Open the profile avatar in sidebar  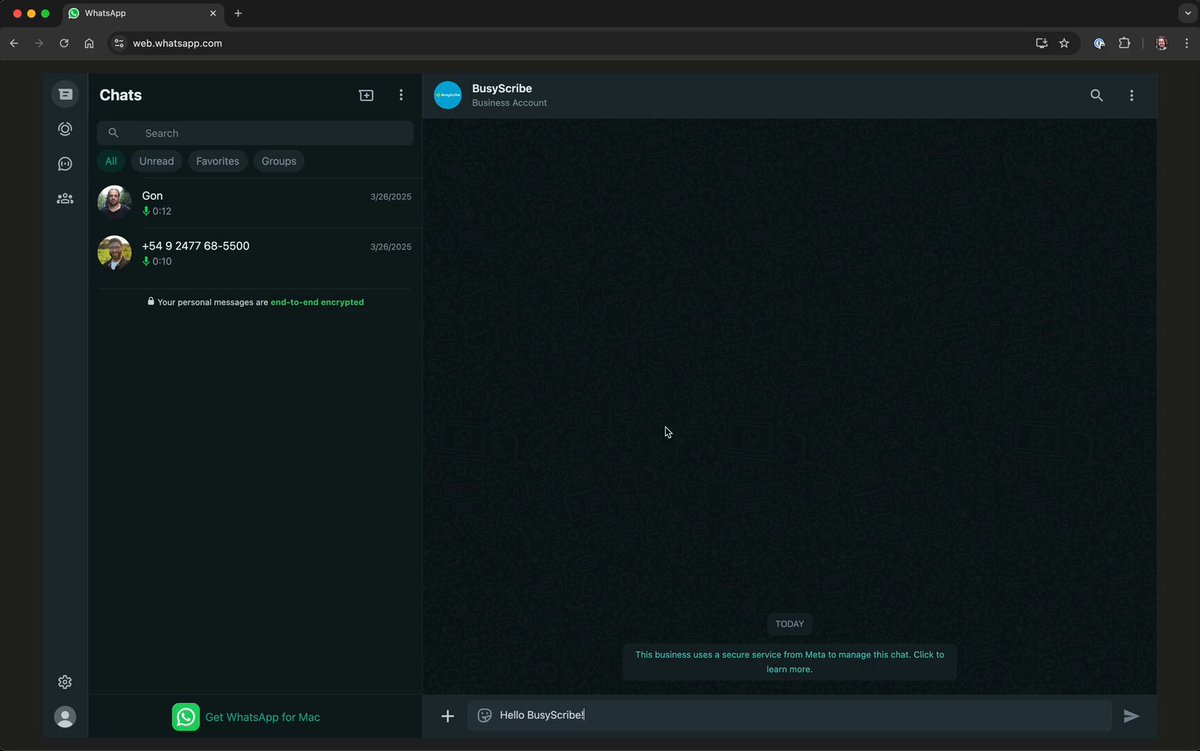tap(65, 717)
